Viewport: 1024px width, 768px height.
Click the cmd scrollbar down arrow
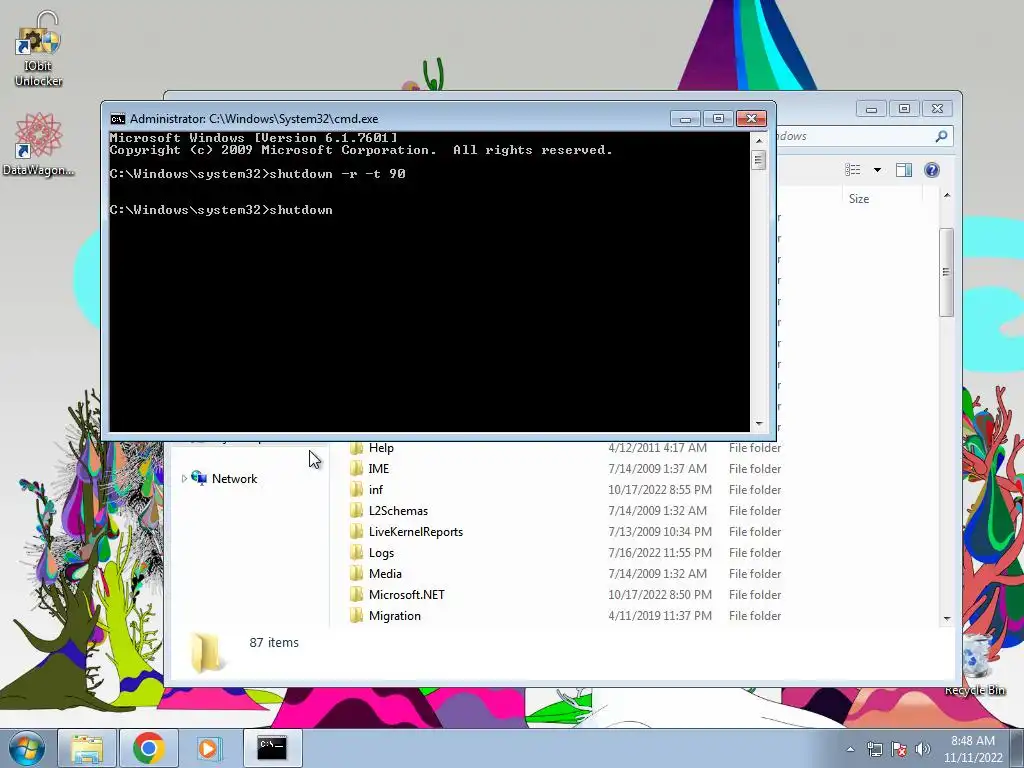759,424
